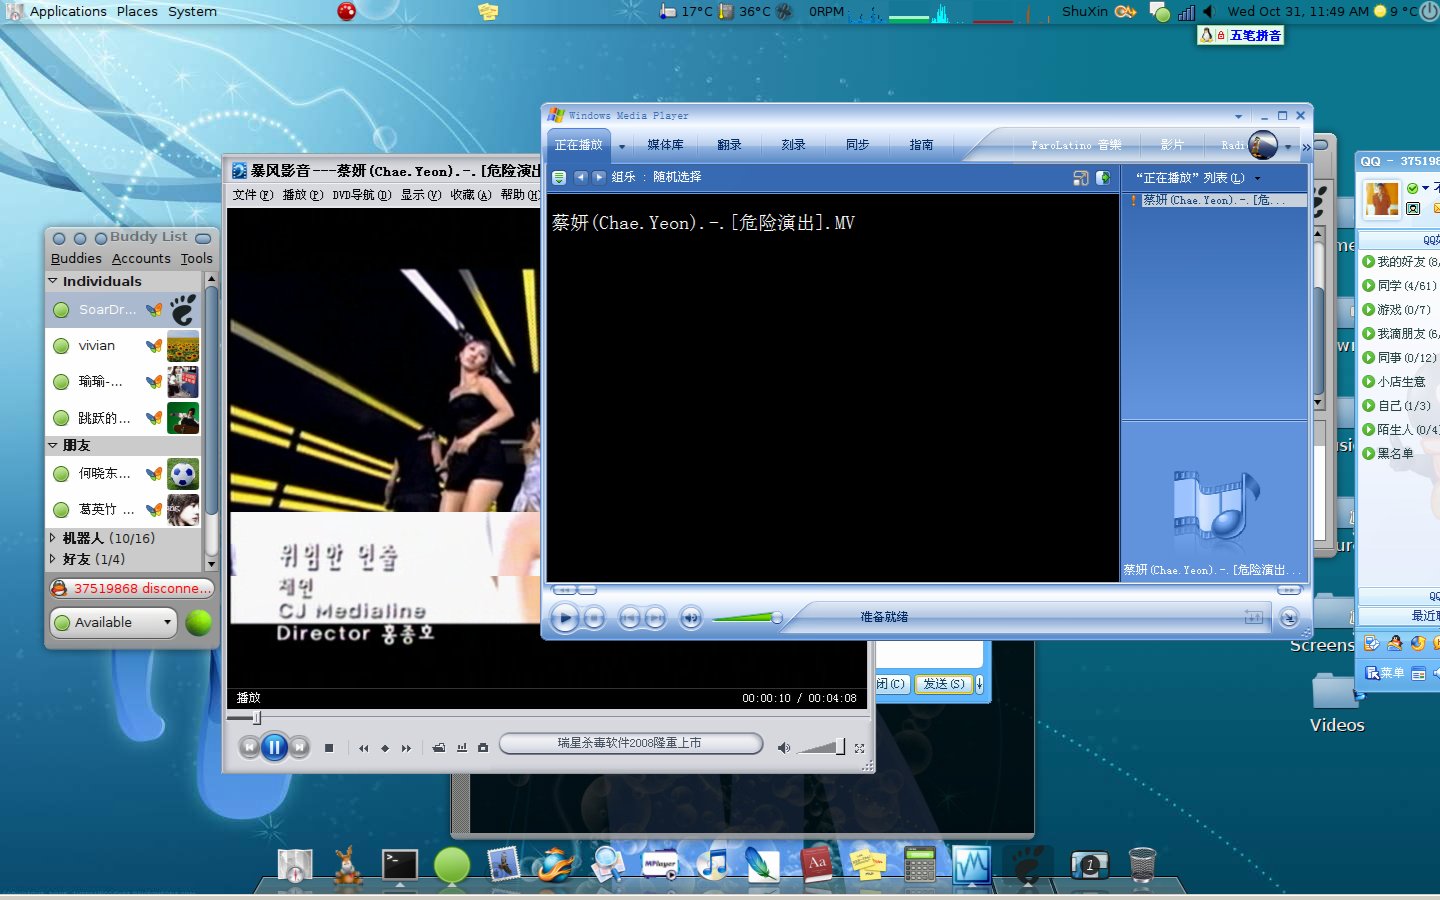Click Next track in Windows Media Player
Image resolution: width=1440 pixels, height=900 pixels.
click(655, 618)
